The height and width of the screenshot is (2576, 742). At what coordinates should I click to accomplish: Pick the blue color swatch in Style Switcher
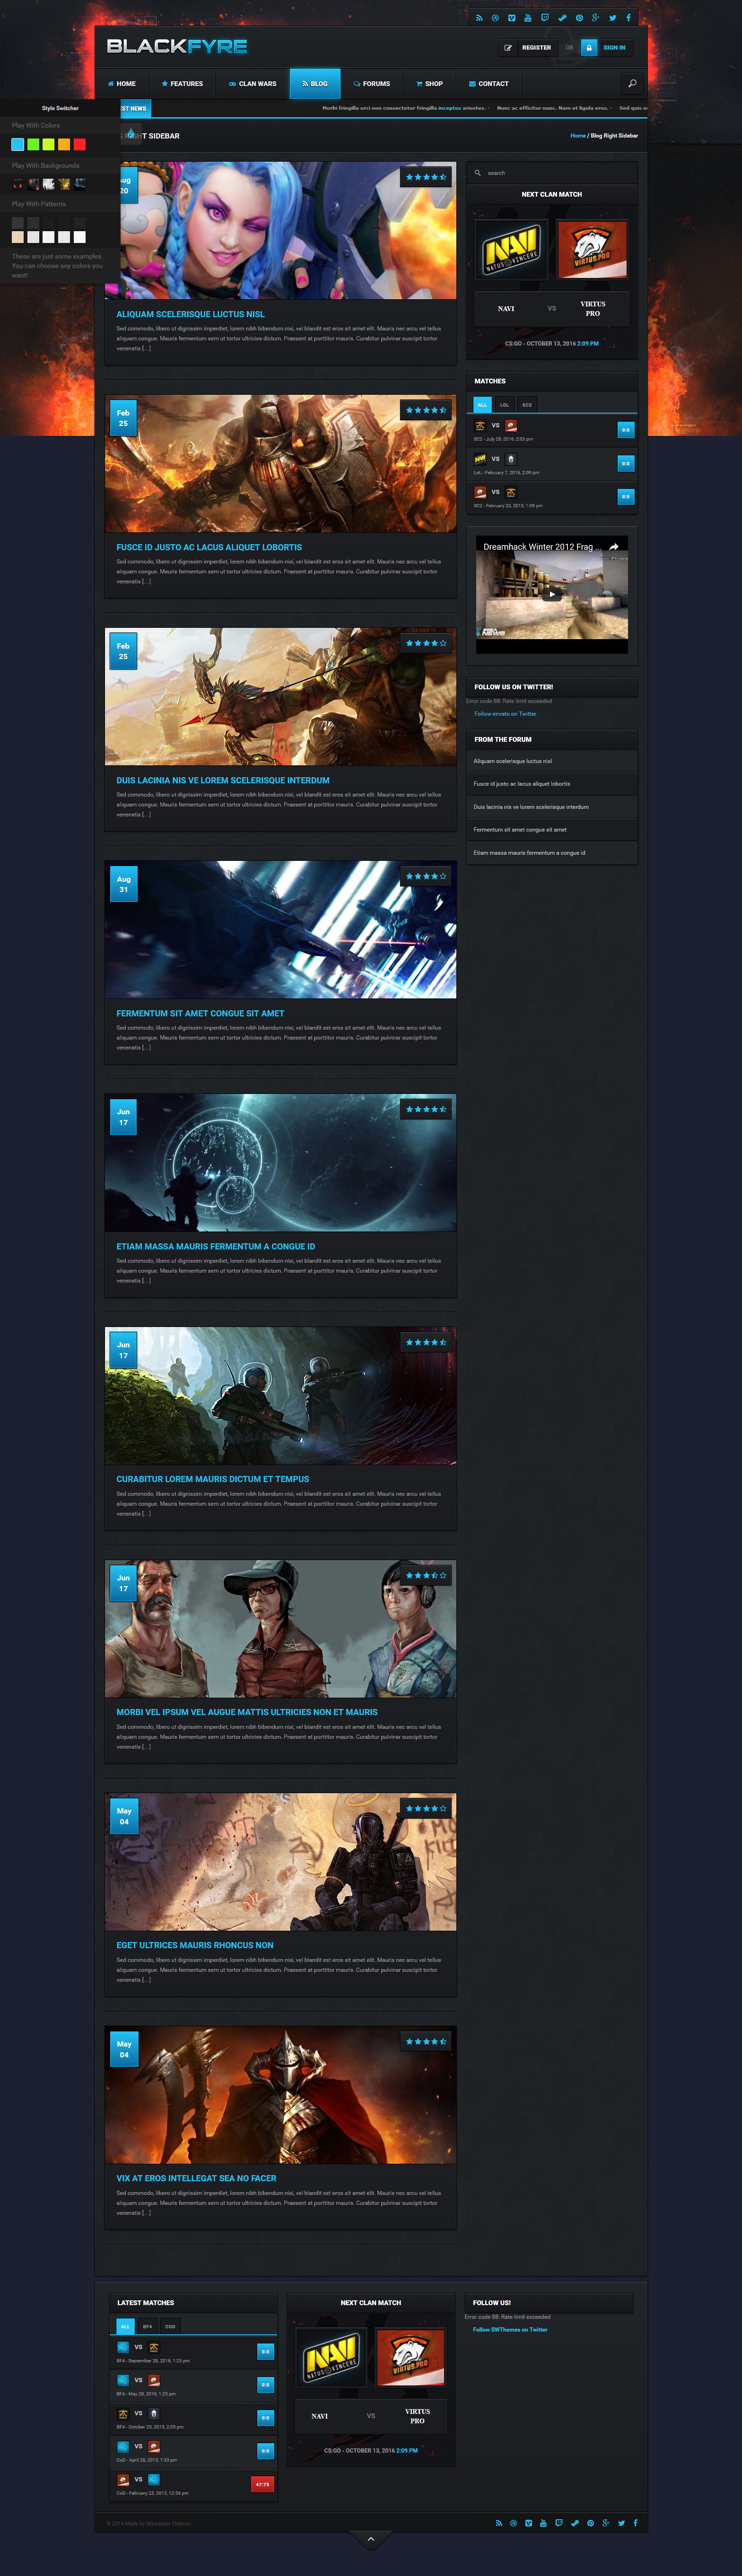click(17, 145)
